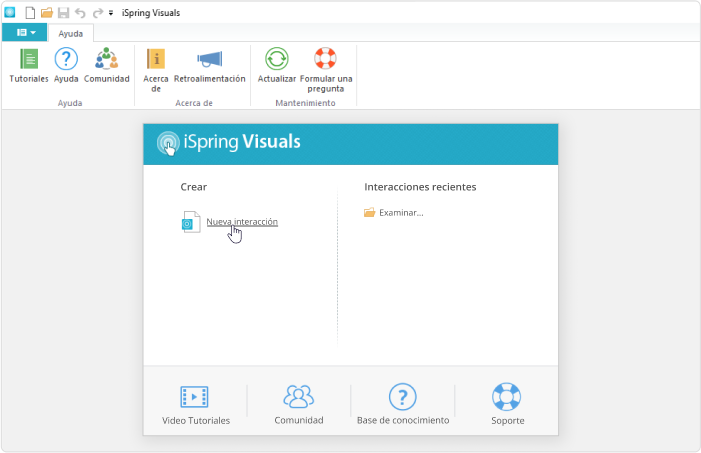
Task: Click the Mantenimiento group label
Action: click(x=305, y=103)
